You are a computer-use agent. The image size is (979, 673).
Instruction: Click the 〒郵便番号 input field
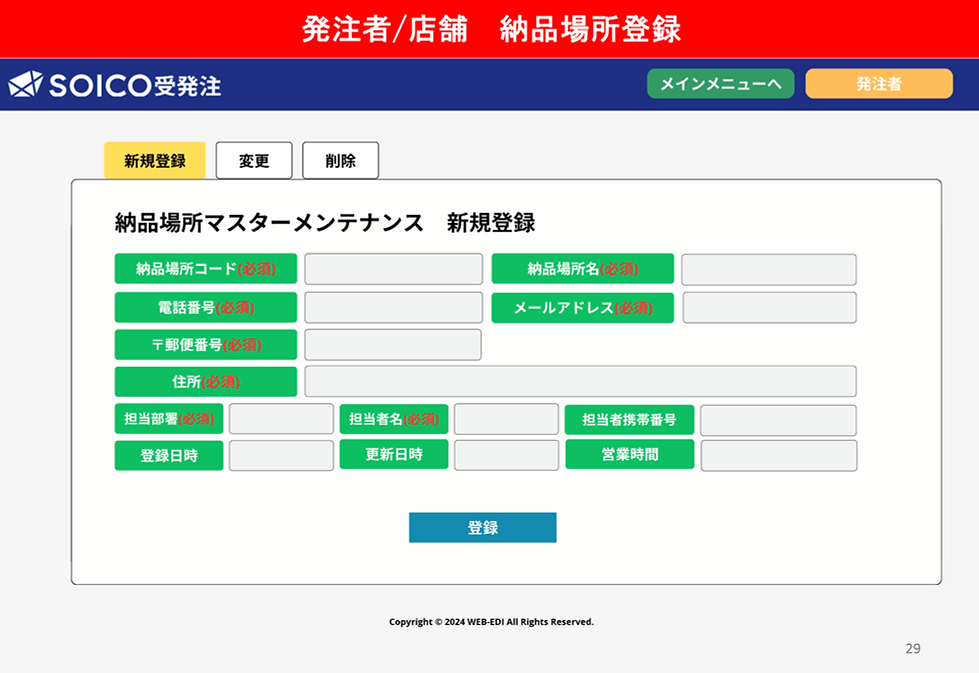[393, 344]
